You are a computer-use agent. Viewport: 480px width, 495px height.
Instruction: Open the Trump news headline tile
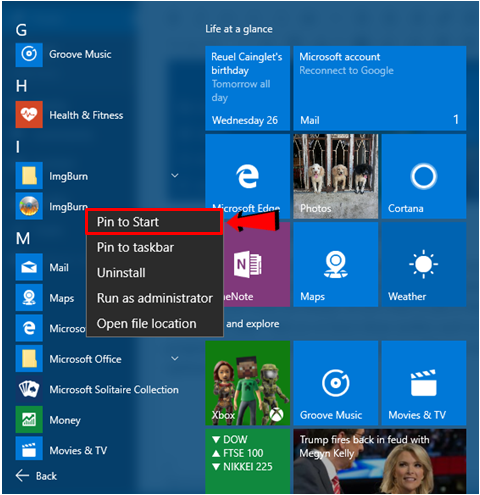click(x=380, y=461)
